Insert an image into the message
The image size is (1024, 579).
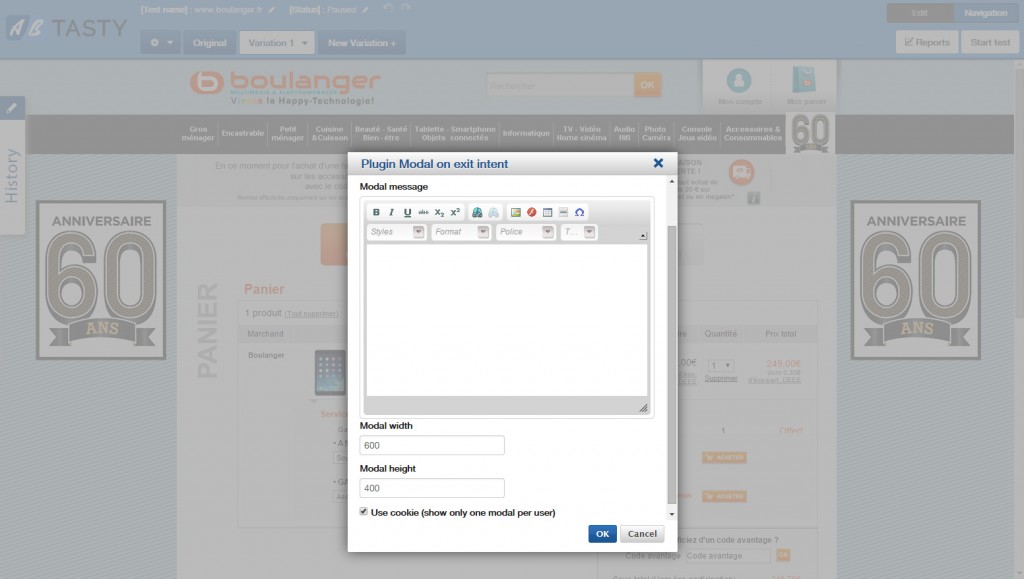pos(516,212)
